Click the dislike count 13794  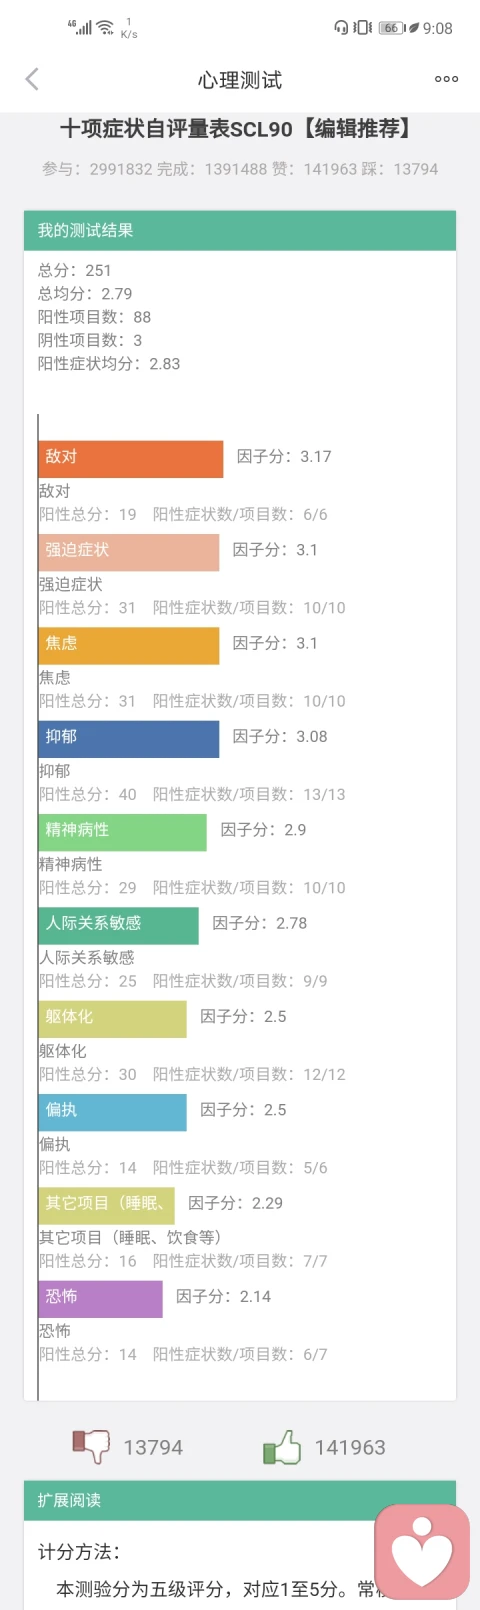(x=153, y=1447)
